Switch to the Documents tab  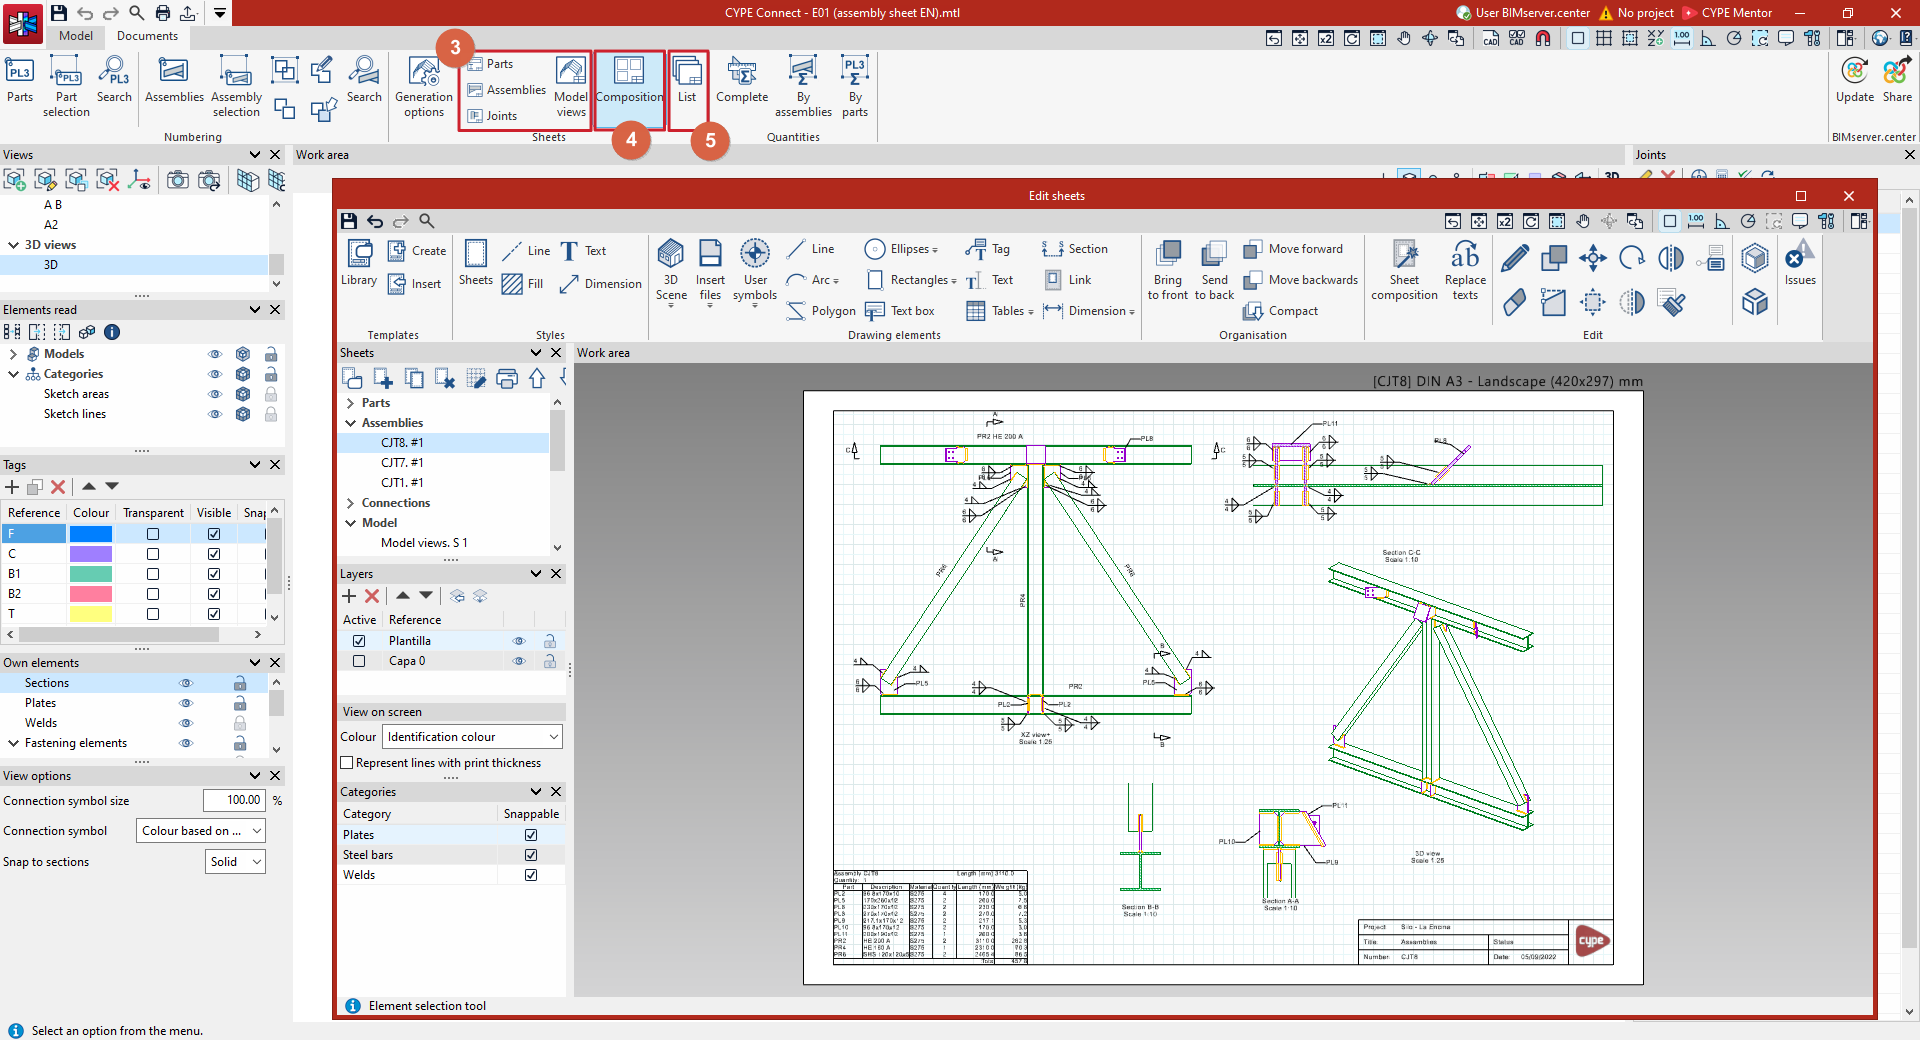coord(147,36)
